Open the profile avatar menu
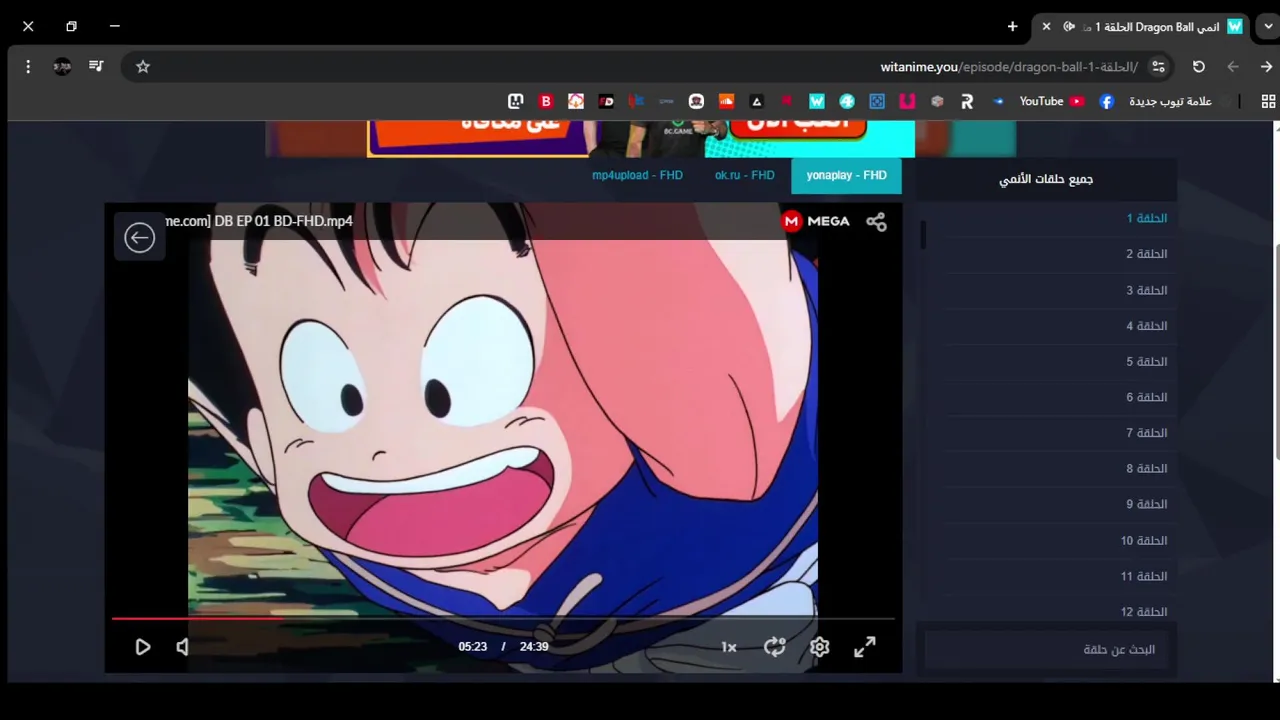Viewport: 1280px width, 720px height. [62, 67]
